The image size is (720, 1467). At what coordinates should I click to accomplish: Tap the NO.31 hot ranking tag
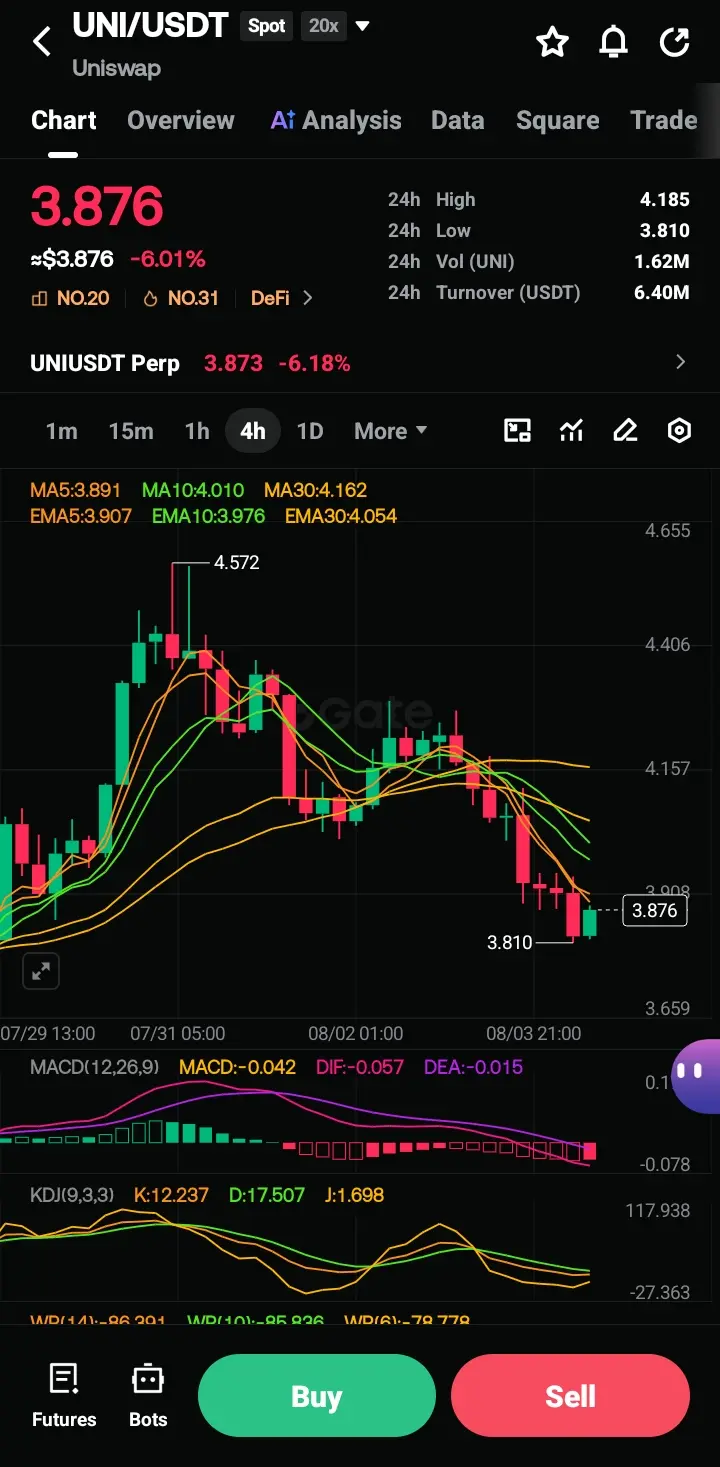pyautogui.click(x=181, y=298)
